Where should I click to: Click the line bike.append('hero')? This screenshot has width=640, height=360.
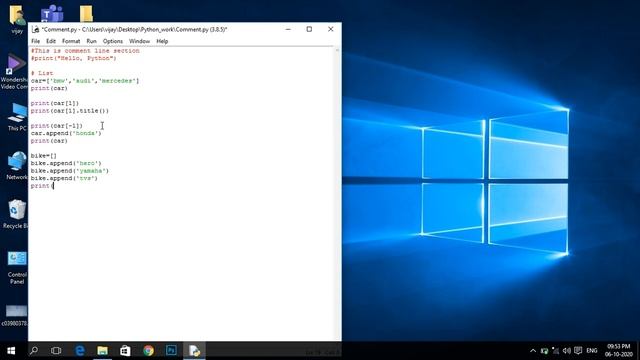[66, 163]
